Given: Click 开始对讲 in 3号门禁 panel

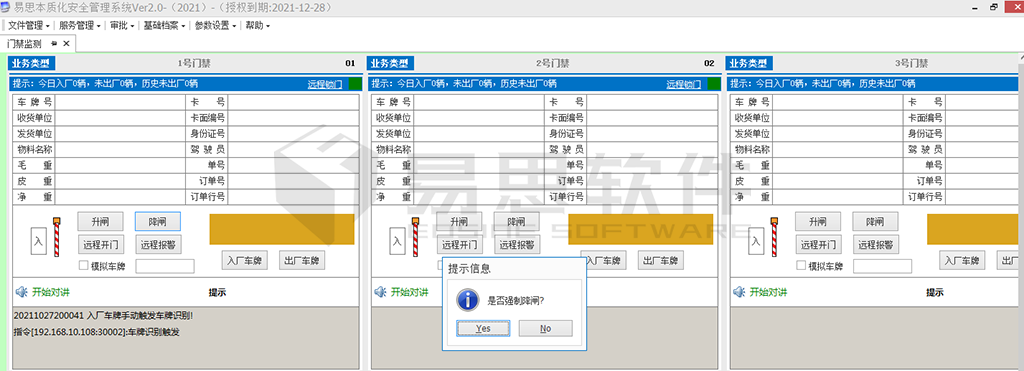Looking at the screenshot, I should coord(769,292).
